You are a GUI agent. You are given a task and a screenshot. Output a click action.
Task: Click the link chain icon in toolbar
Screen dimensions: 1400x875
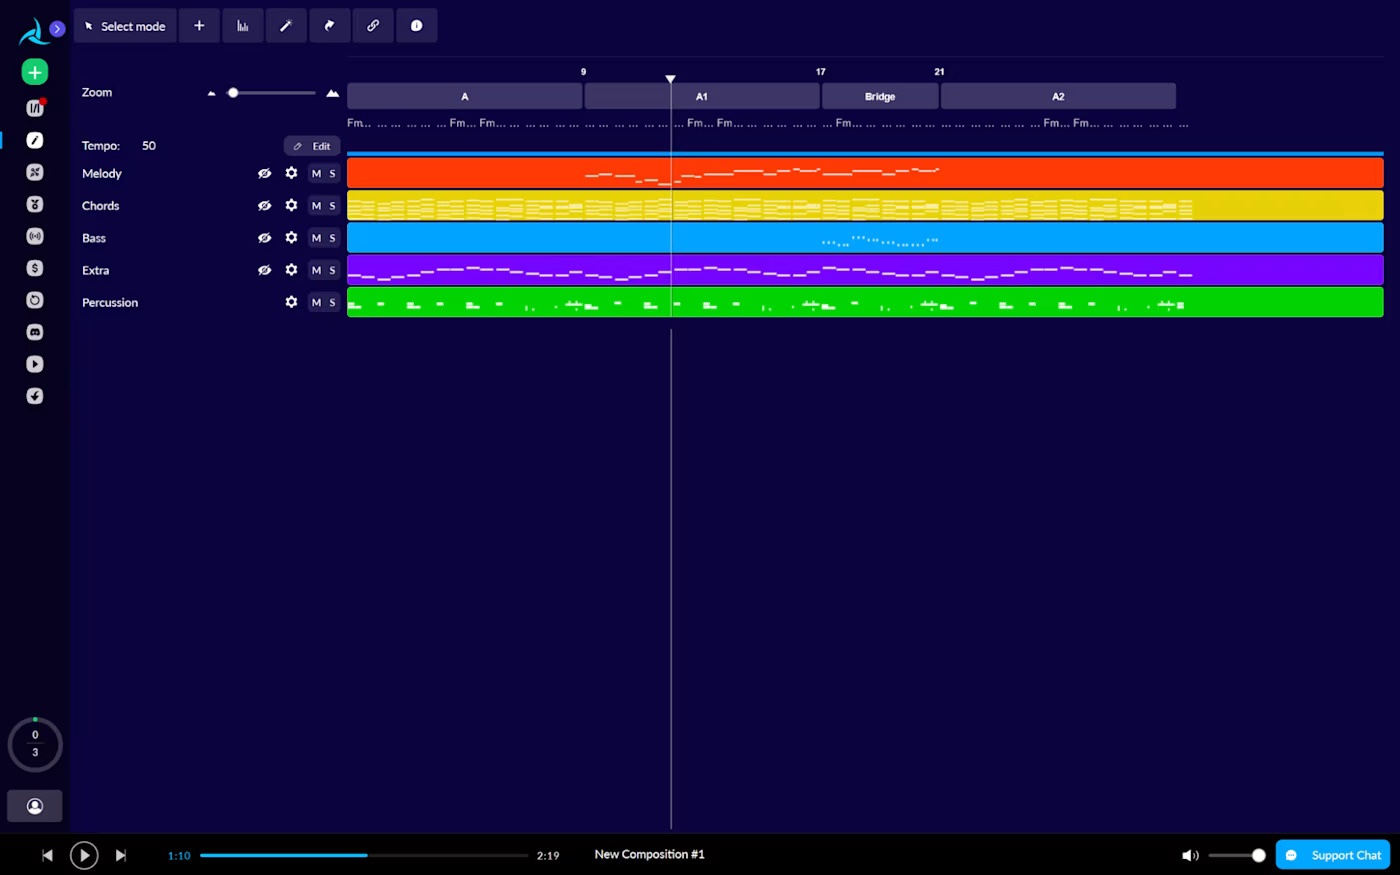(373, 26)
